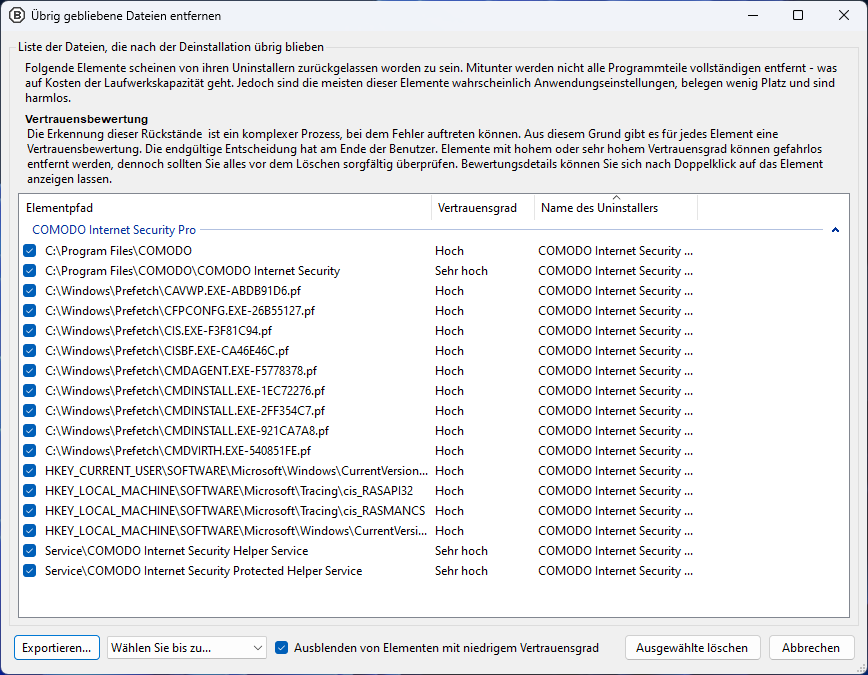Toggle CFPCONFG.EXE-26B55127.pf checkbox
Screen dimensions: 868x675
pos(30,311)
